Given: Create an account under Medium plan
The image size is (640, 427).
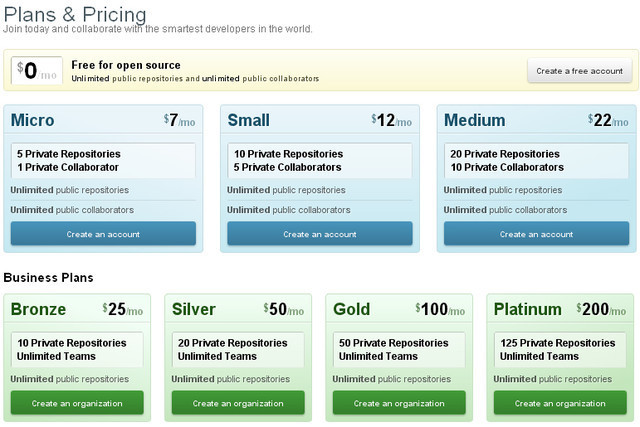Looking at the screenshot, I should pyautogui.click(x=536, y=234).
